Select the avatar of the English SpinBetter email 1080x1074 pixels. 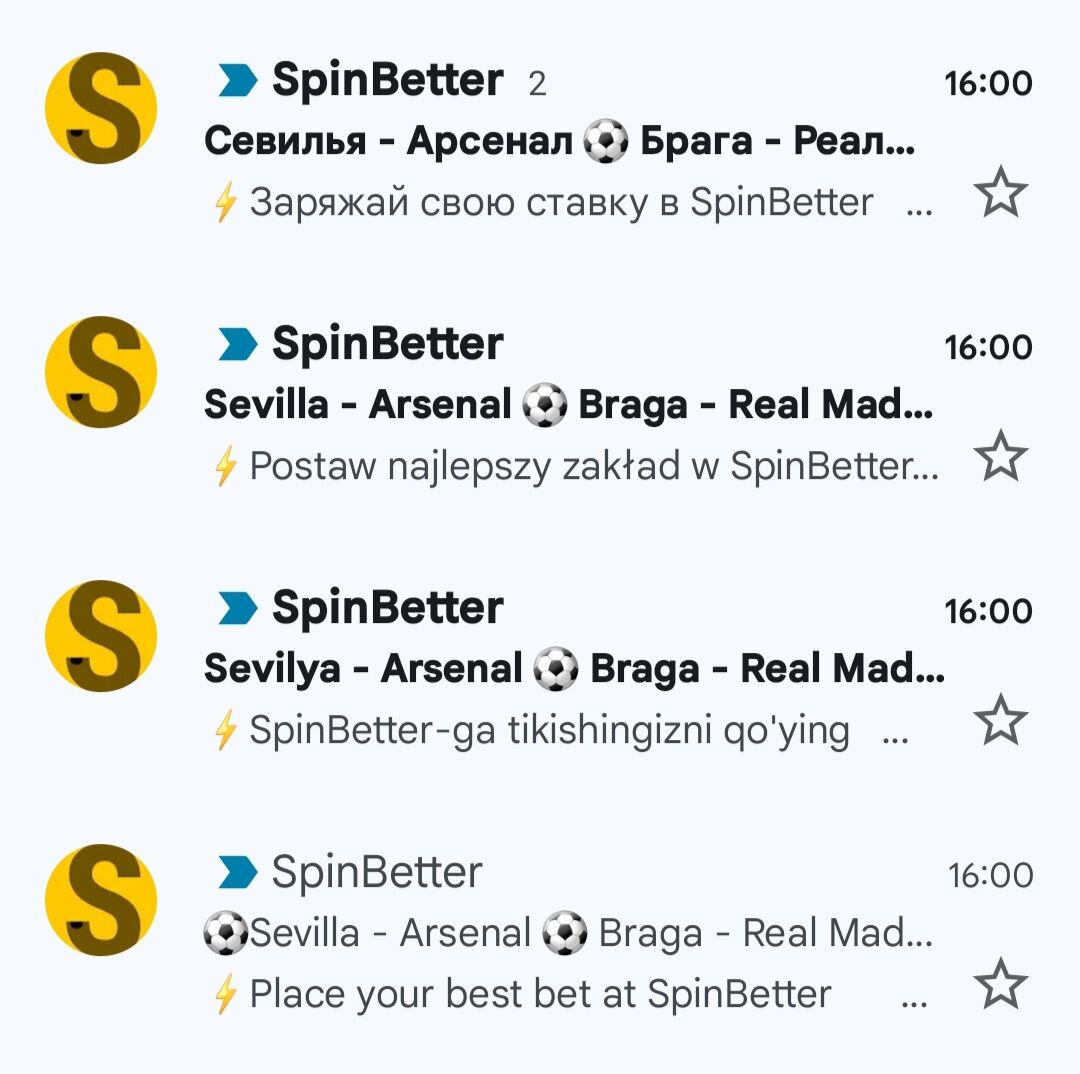(101, 900)
